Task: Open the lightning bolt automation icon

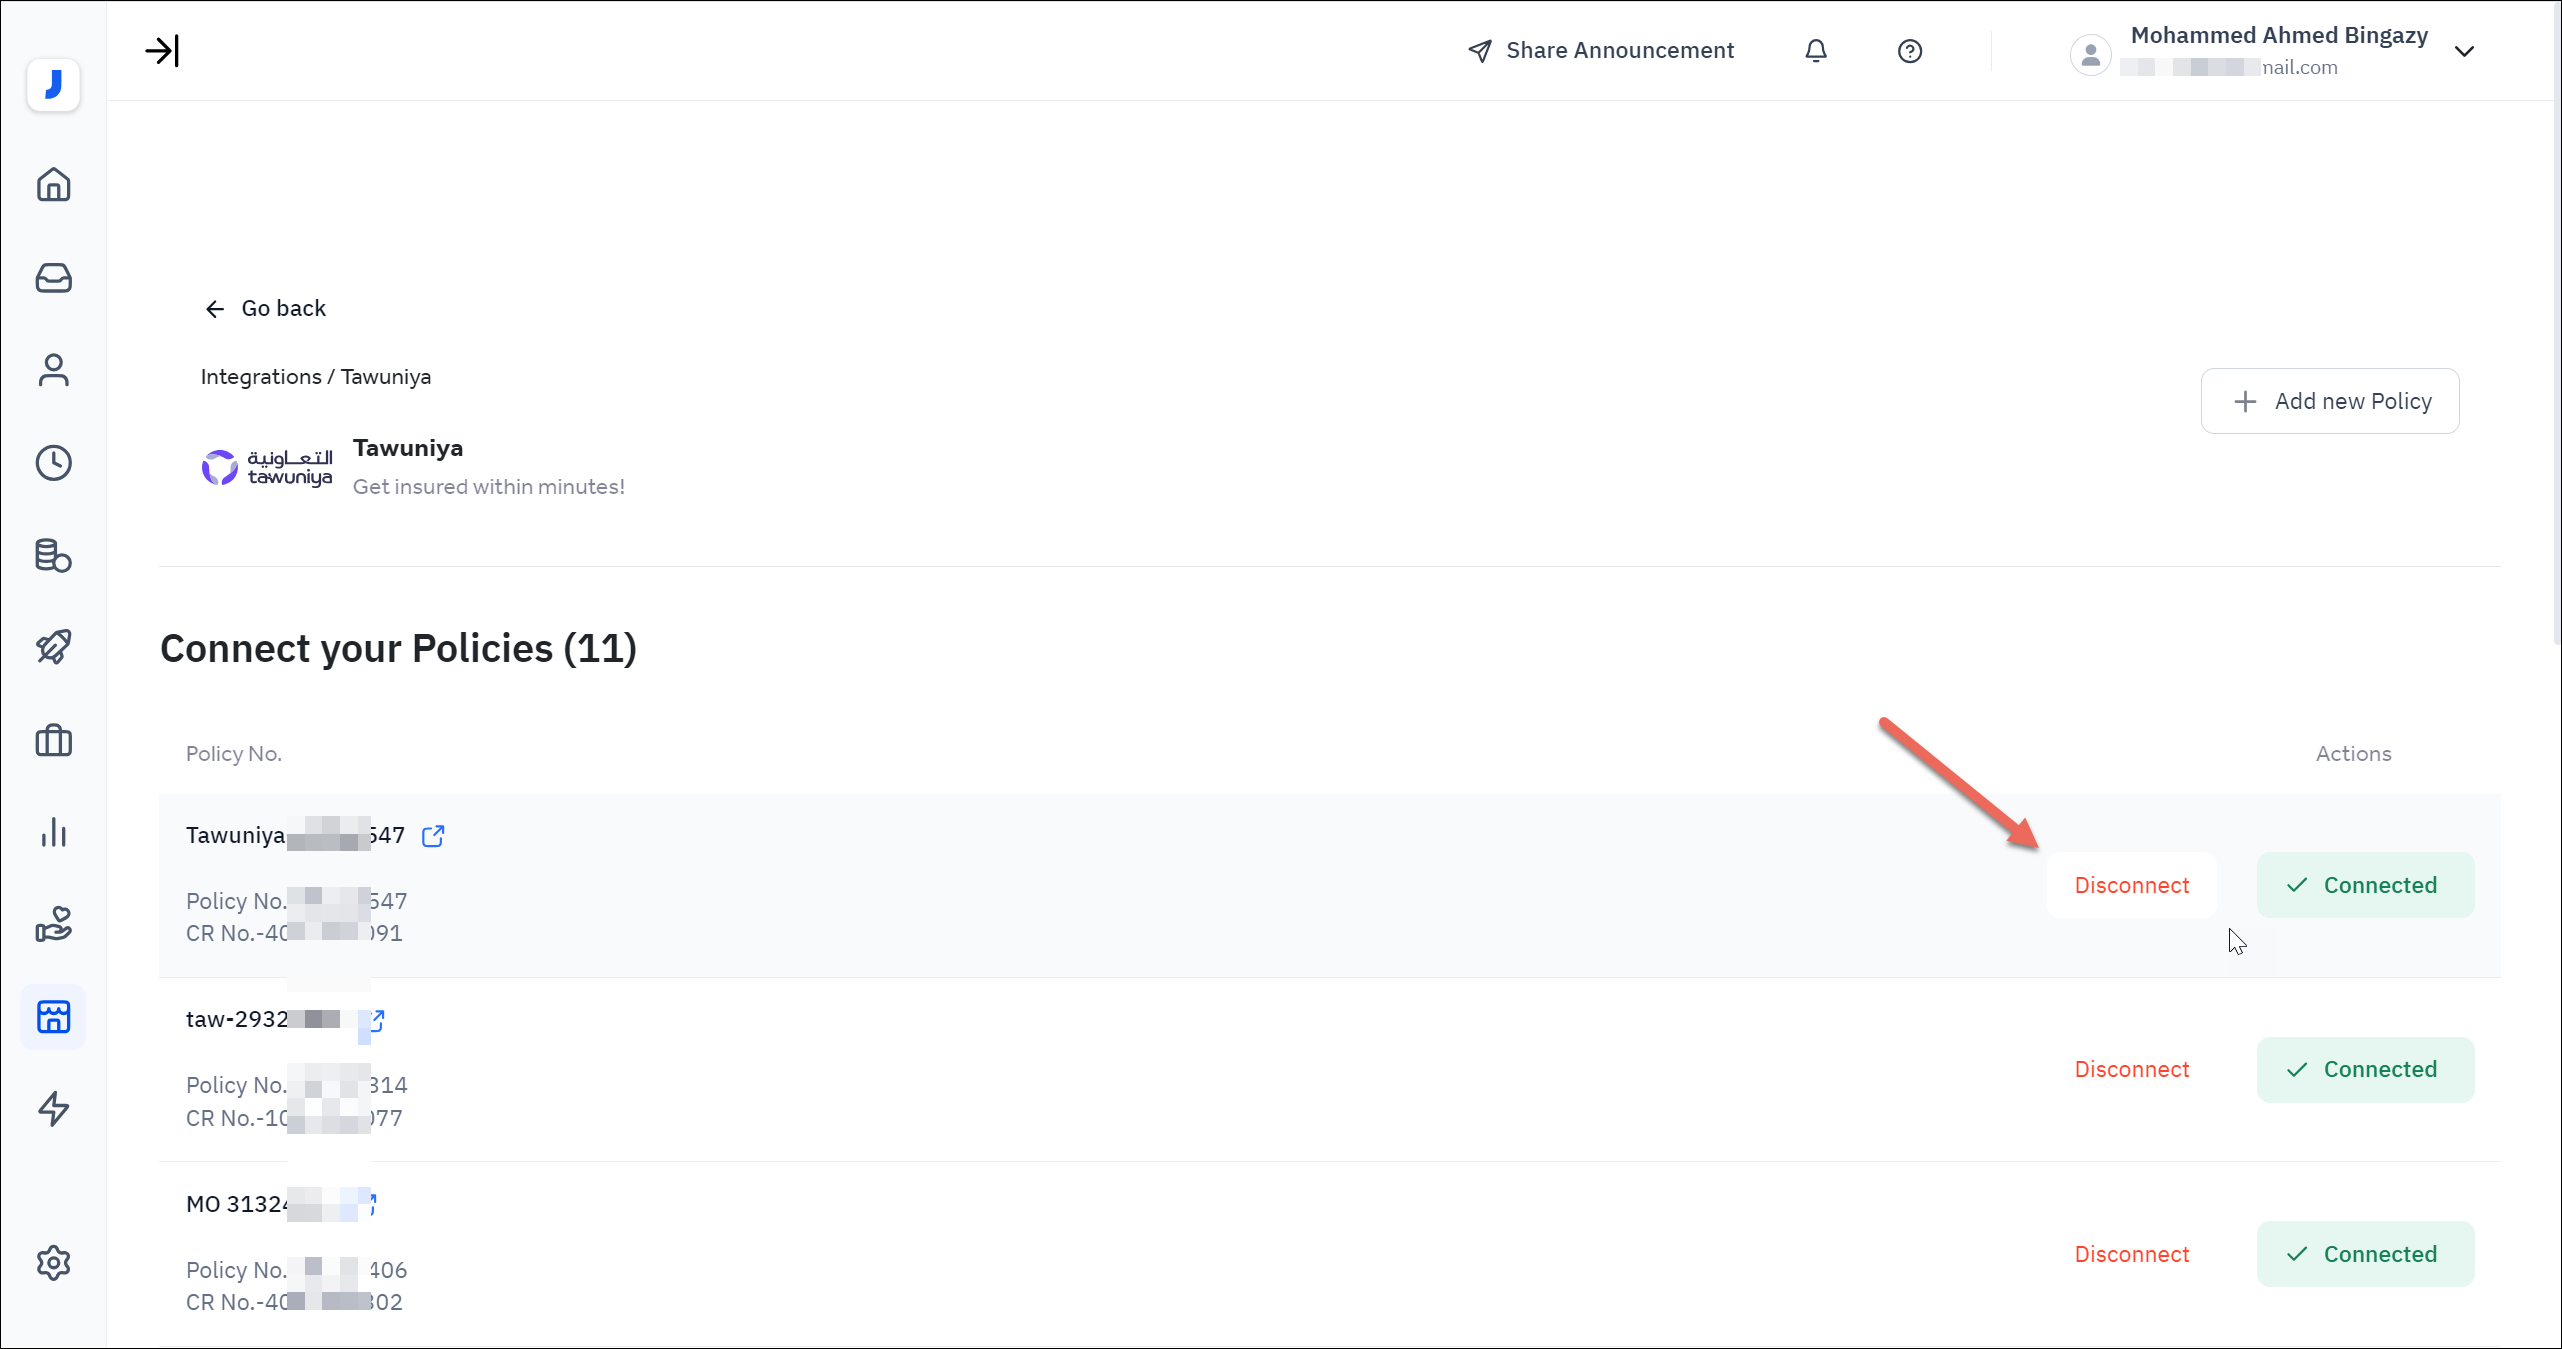Action: click(x=54, y=1109)
